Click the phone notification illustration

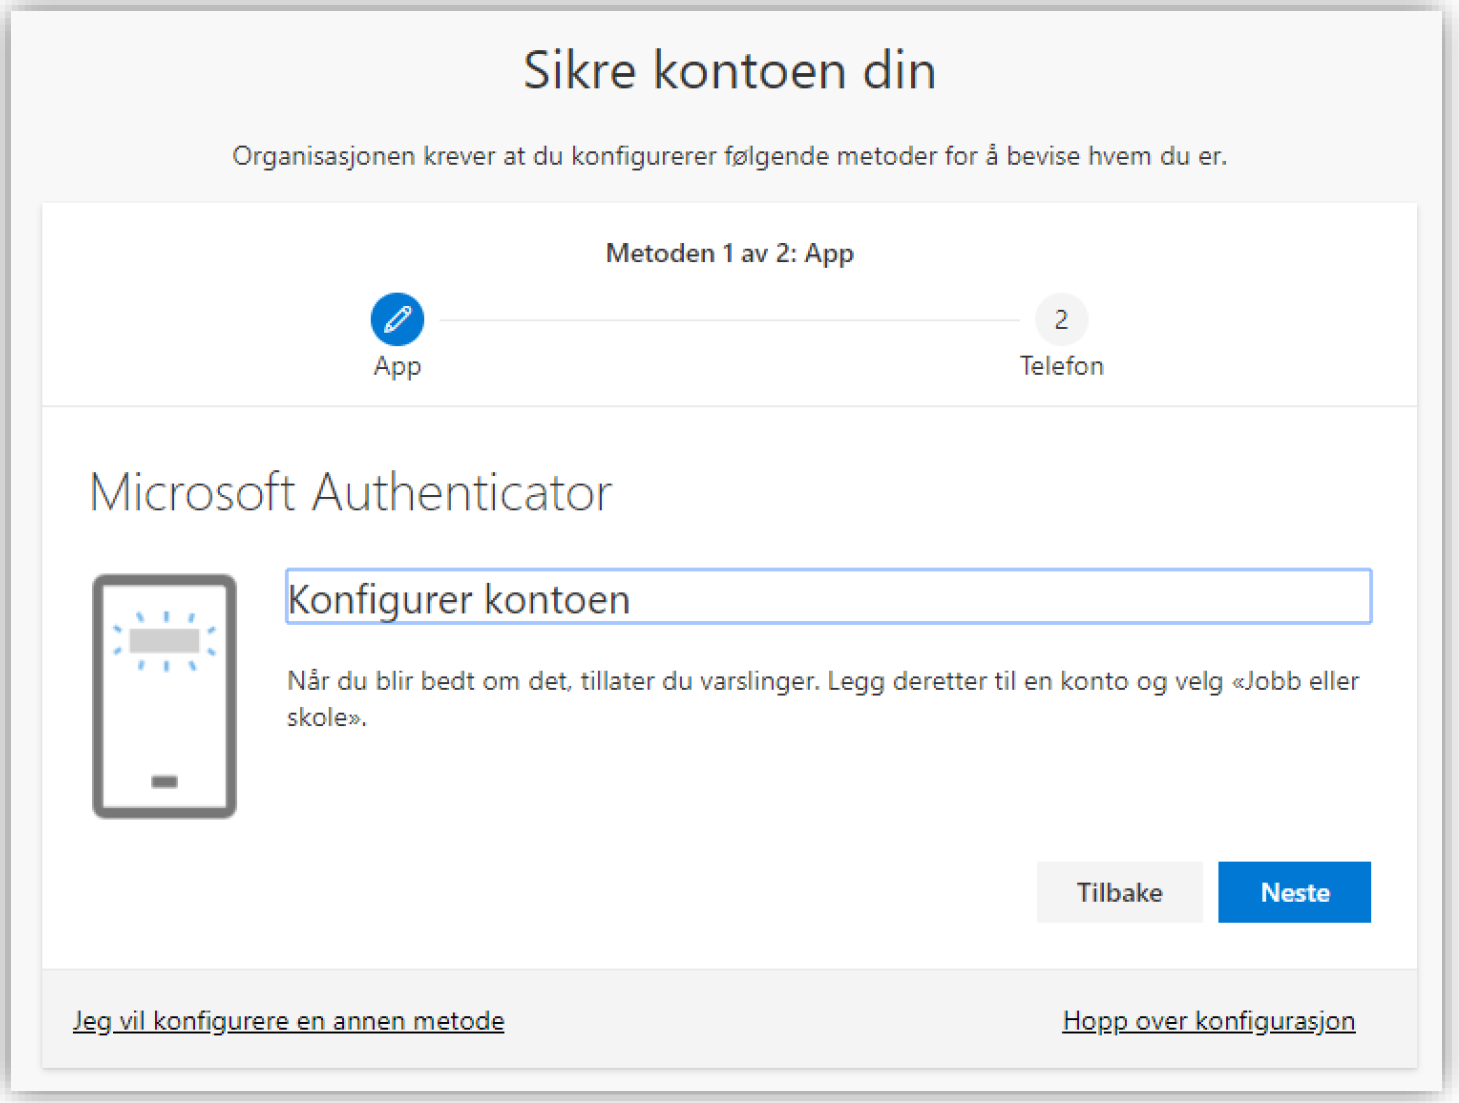[165, 696]
